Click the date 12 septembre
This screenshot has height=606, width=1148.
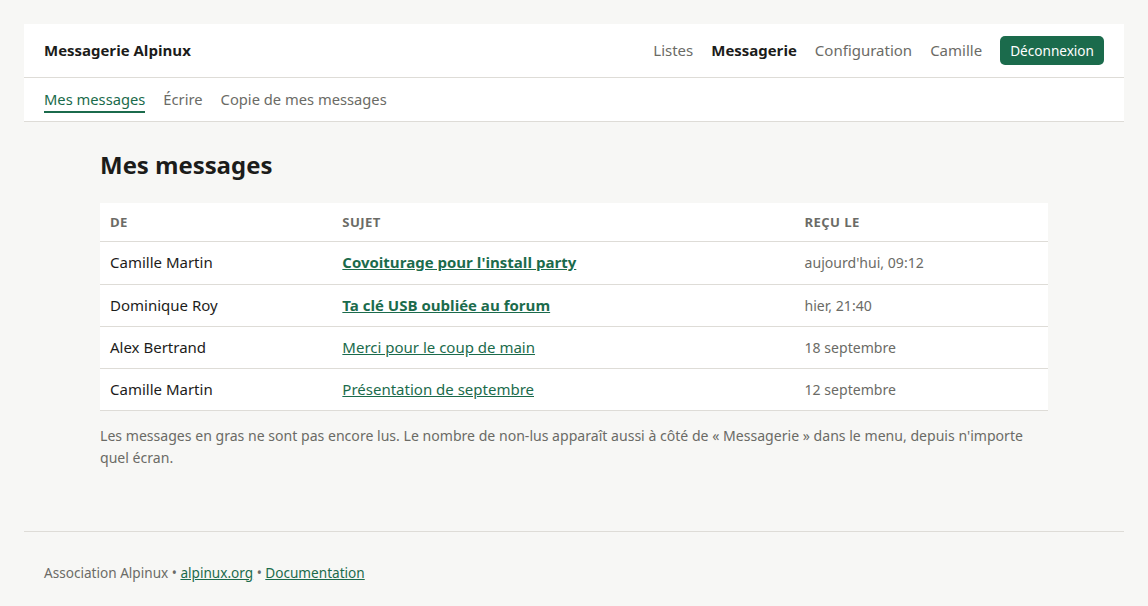(850, 389)
